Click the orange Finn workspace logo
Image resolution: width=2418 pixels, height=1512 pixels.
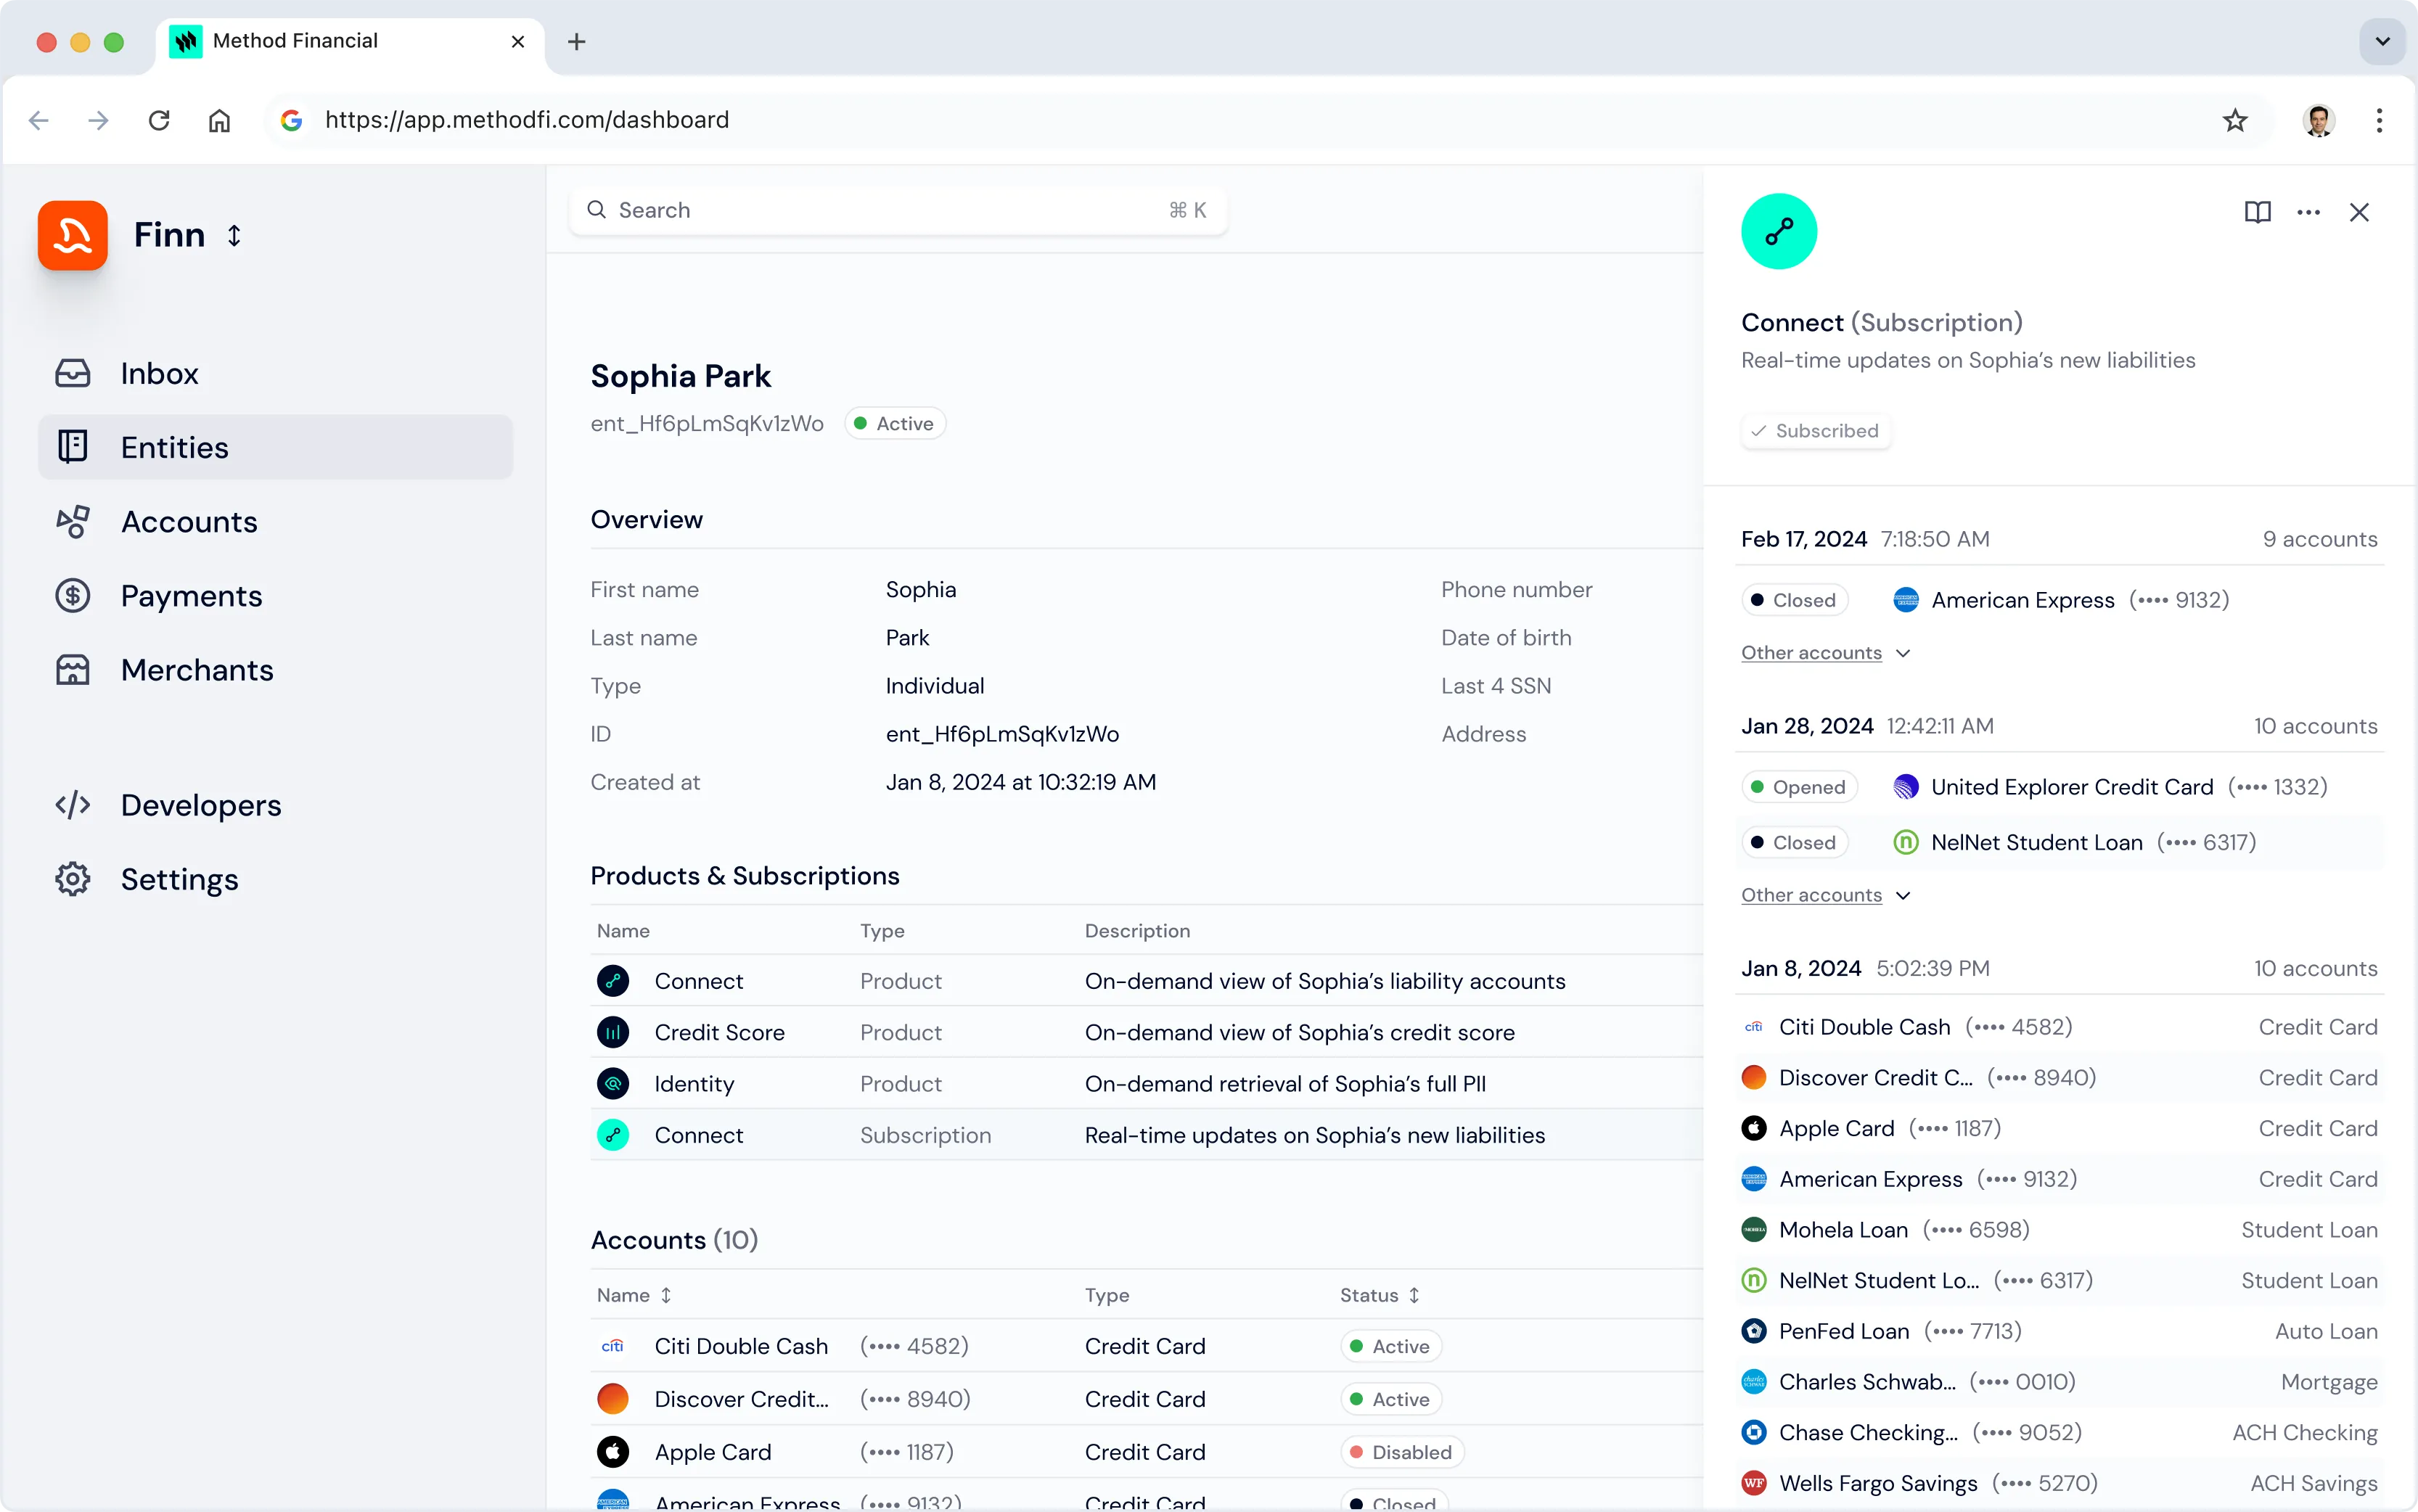pyautogui.click(x=72, y=235)
